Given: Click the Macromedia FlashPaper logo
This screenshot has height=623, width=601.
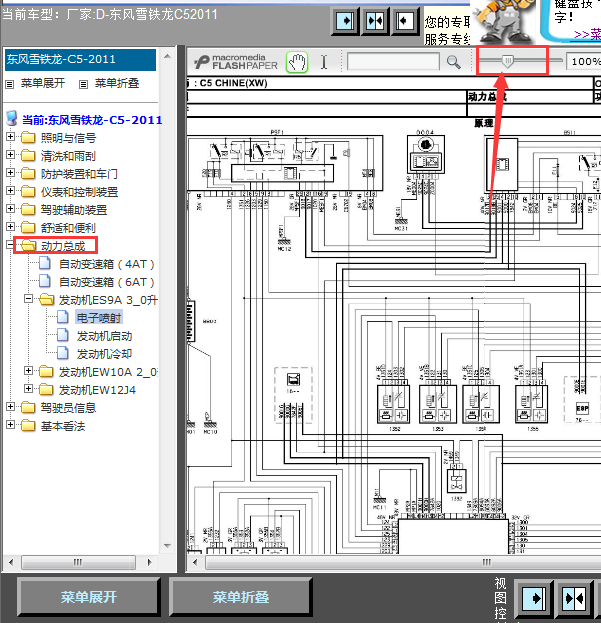Looking at the screenshot, I should pos(236,62).
